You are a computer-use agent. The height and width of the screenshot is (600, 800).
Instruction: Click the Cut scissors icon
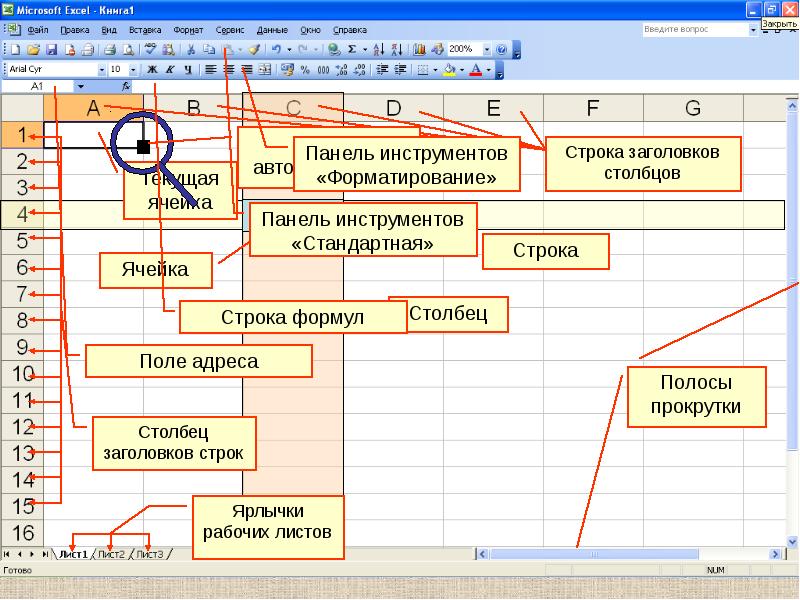coord(191,48)
